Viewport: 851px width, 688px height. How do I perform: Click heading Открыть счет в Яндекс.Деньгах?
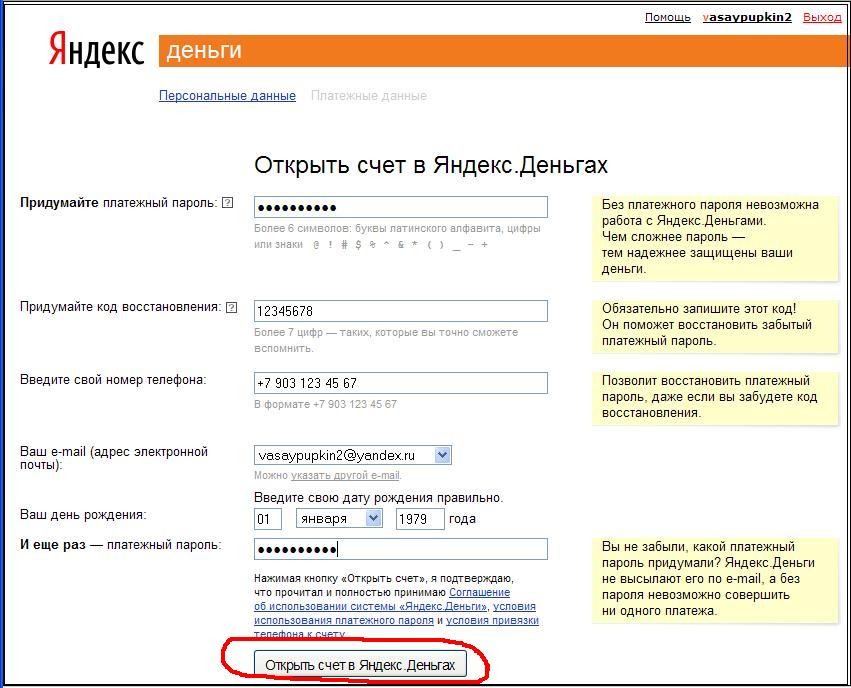(431, 165)
